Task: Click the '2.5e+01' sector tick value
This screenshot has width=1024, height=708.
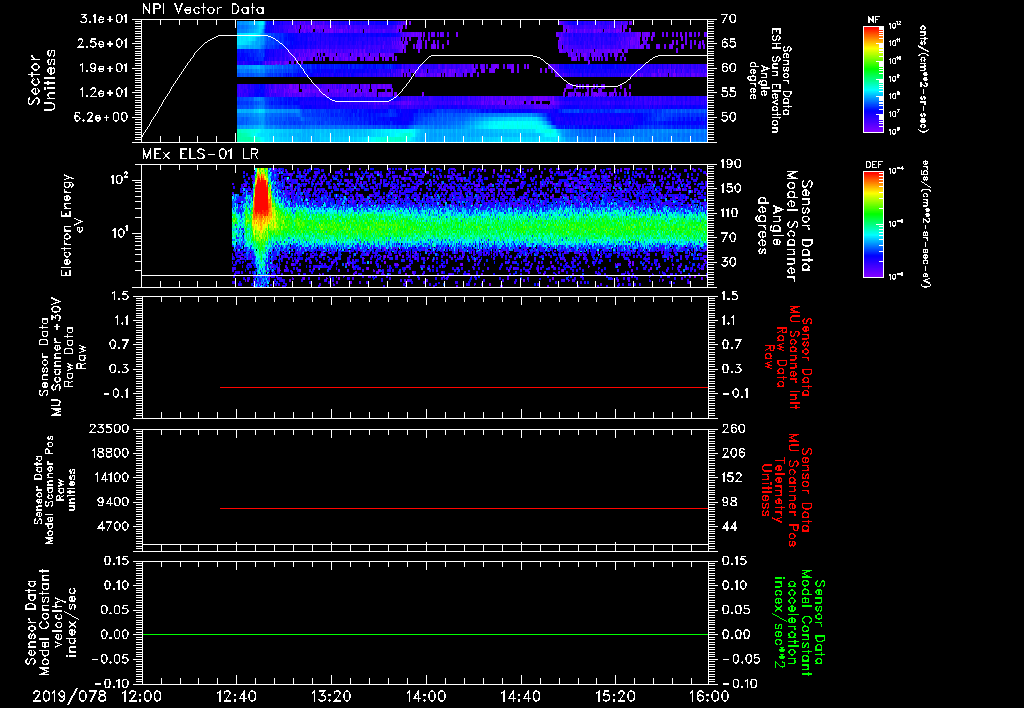Action: click(x=104, y=43)
